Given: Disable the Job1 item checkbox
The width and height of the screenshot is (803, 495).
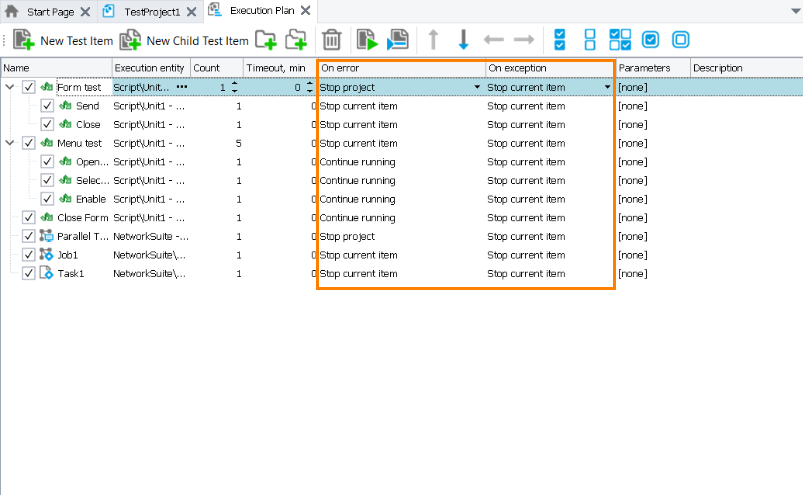Looking at the screenshot, I should (x=28, y=255).
